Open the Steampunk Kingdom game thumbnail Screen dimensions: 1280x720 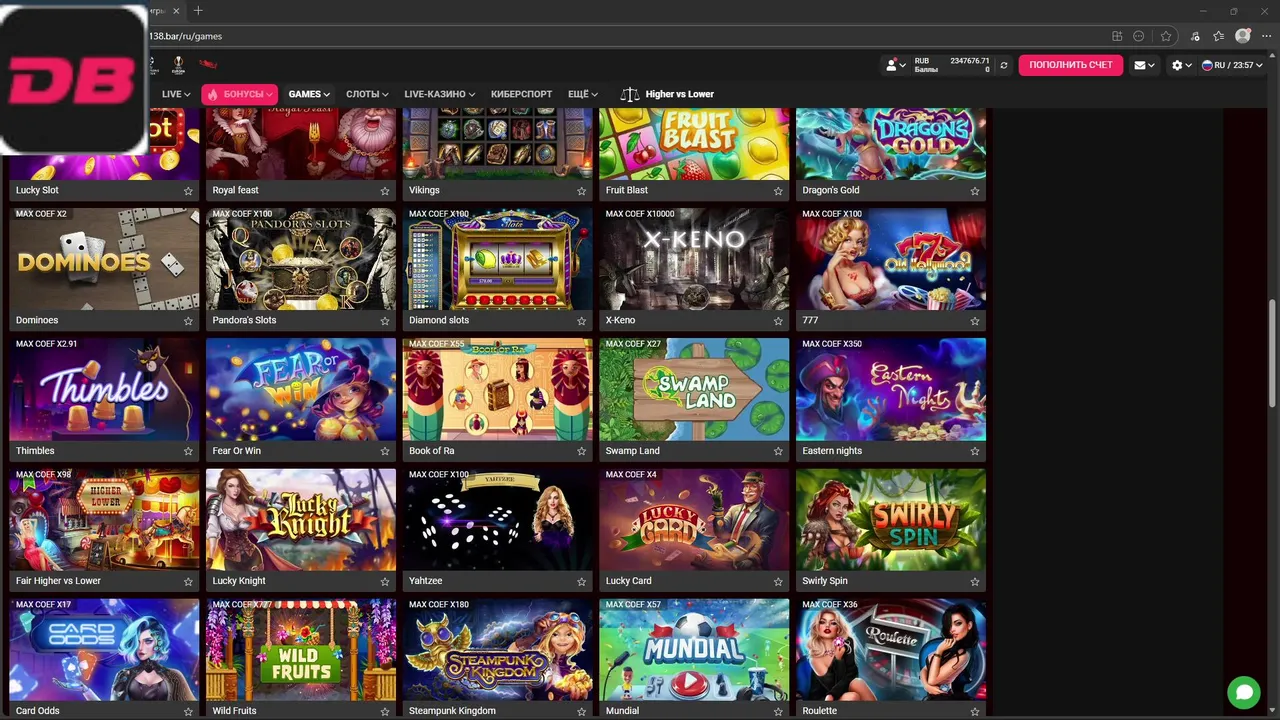498,650
